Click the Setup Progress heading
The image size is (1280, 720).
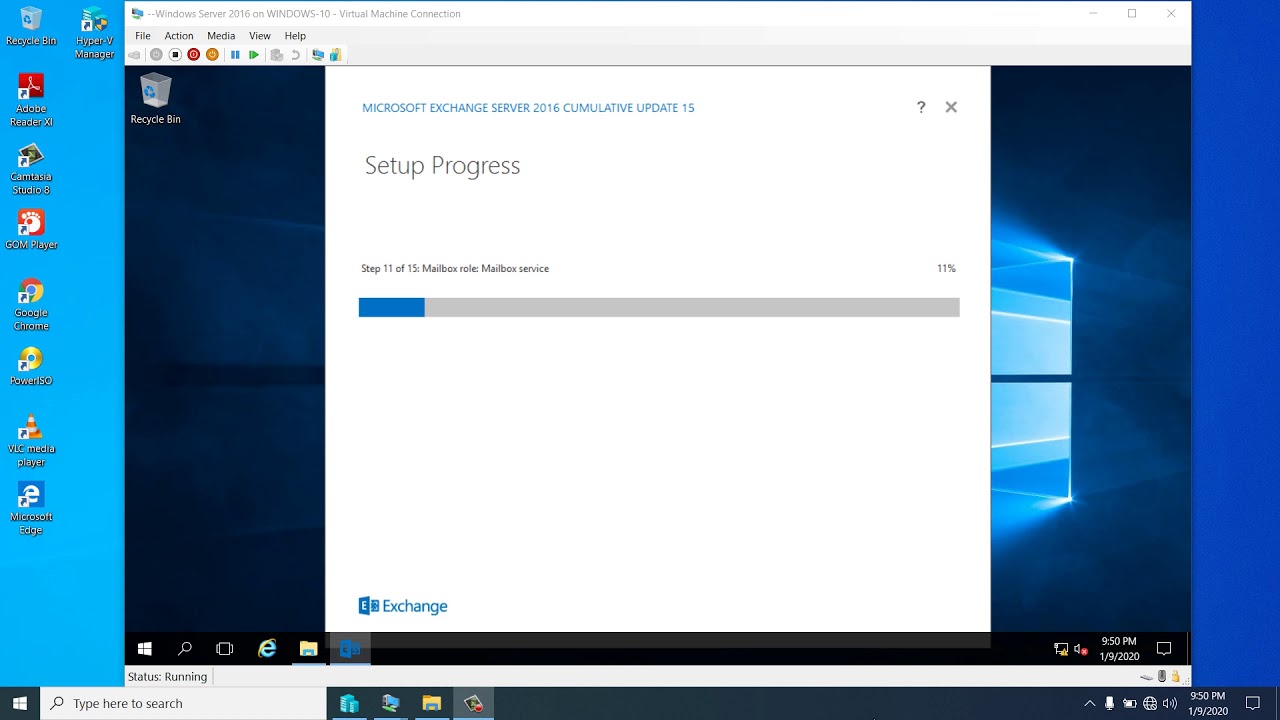click(x=442, y=166)
